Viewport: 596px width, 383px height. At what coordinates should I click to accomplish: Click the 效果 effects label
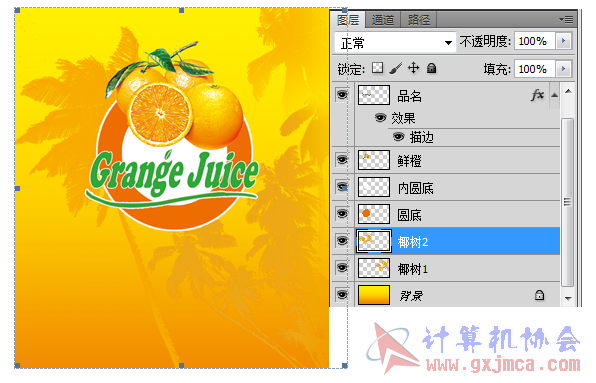point(403,118)
